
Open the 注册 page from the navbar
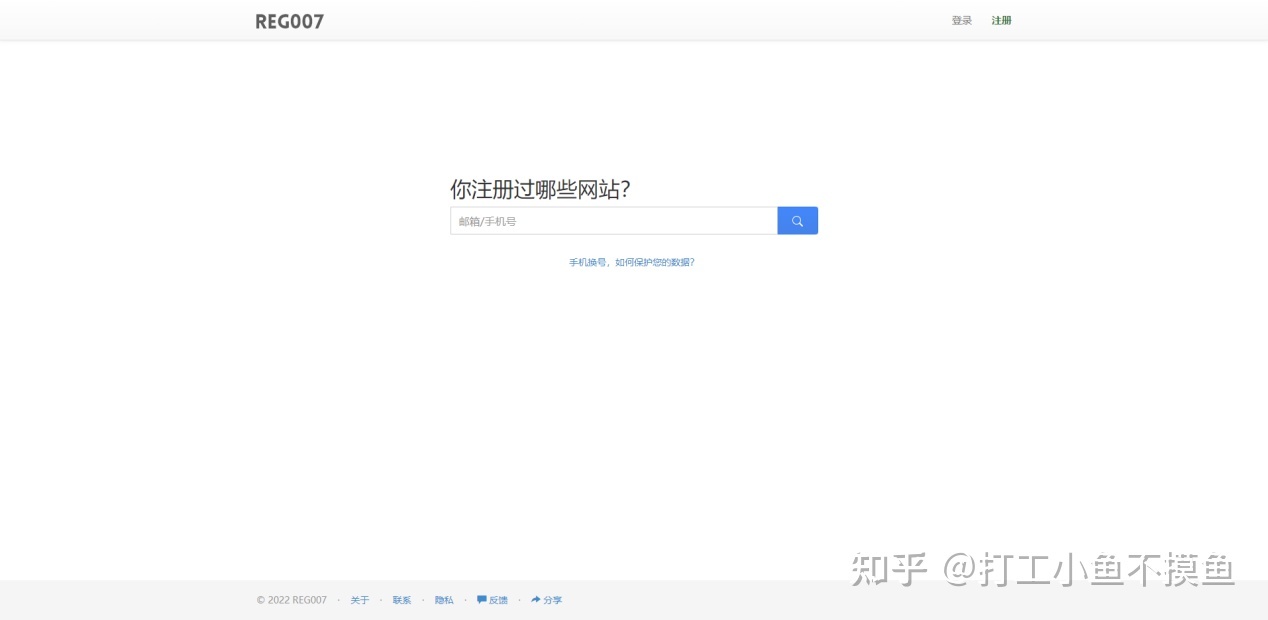[1001, 20]
